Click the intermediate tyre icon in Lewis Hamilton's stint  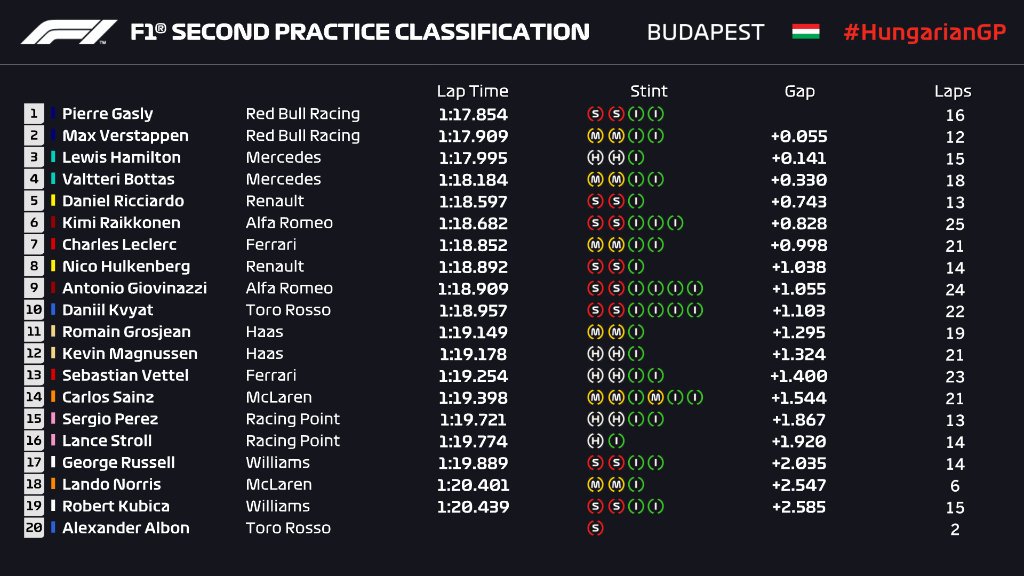point(637,158)
